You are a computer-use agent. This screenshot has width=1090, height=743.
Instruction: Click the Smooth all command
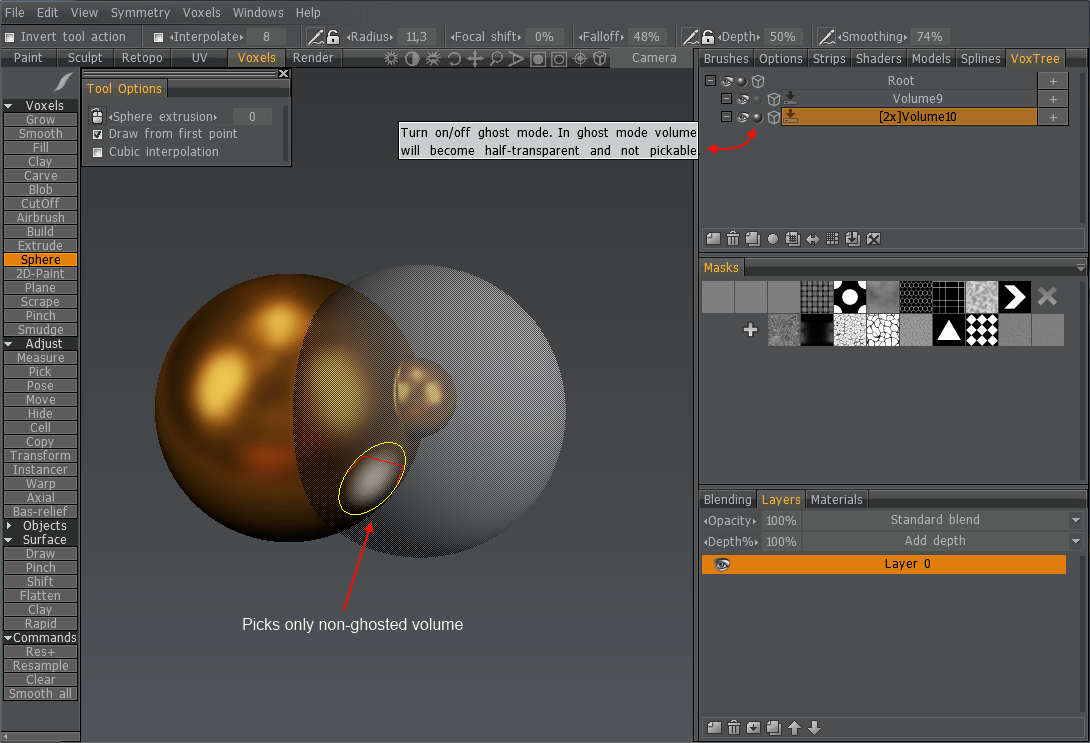41,693
